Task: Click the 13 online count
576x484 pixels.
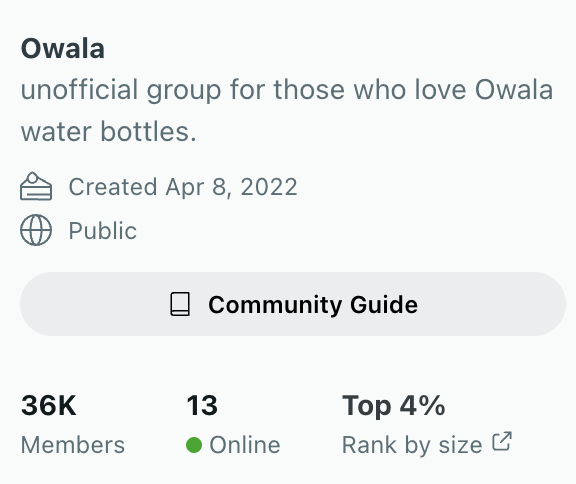Action: [x=202, y=405]
